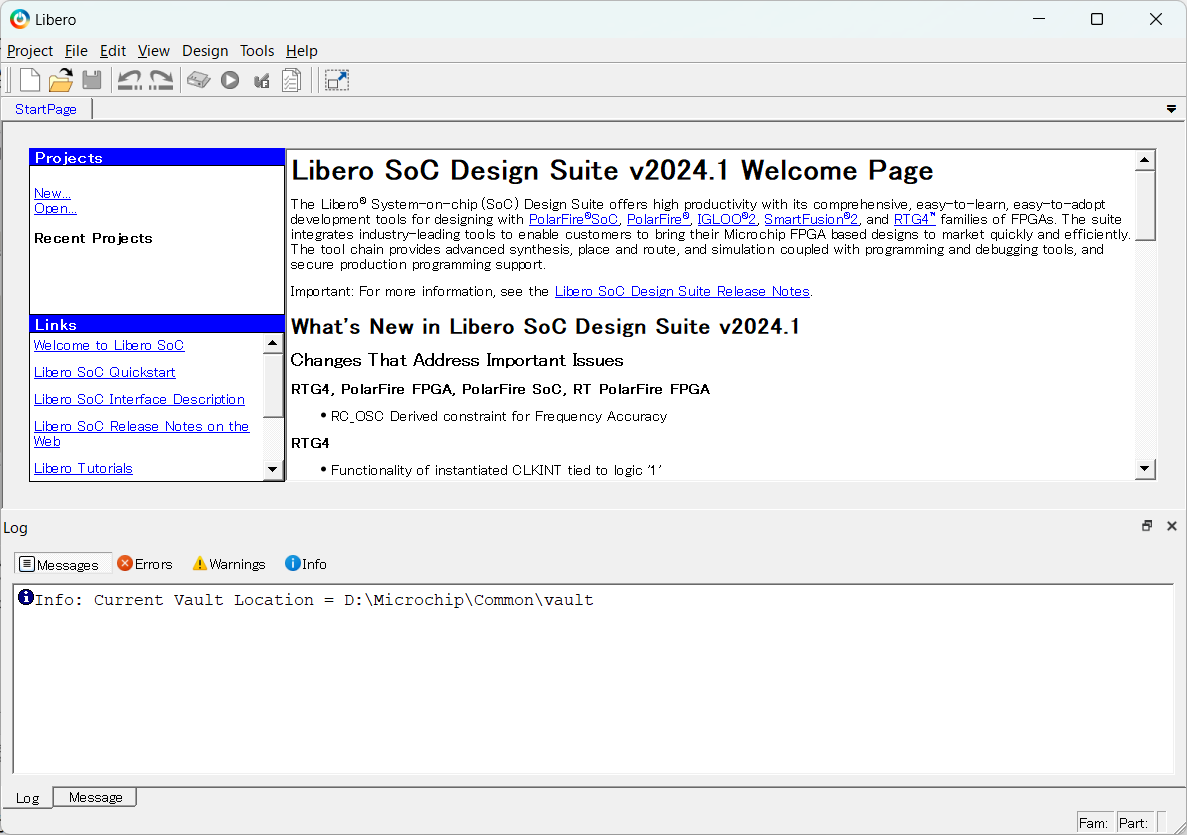The width and height of the screenshot is (1187, 835).
Task: Undock the Log panel with its float icon
Action: point(1146,524)
